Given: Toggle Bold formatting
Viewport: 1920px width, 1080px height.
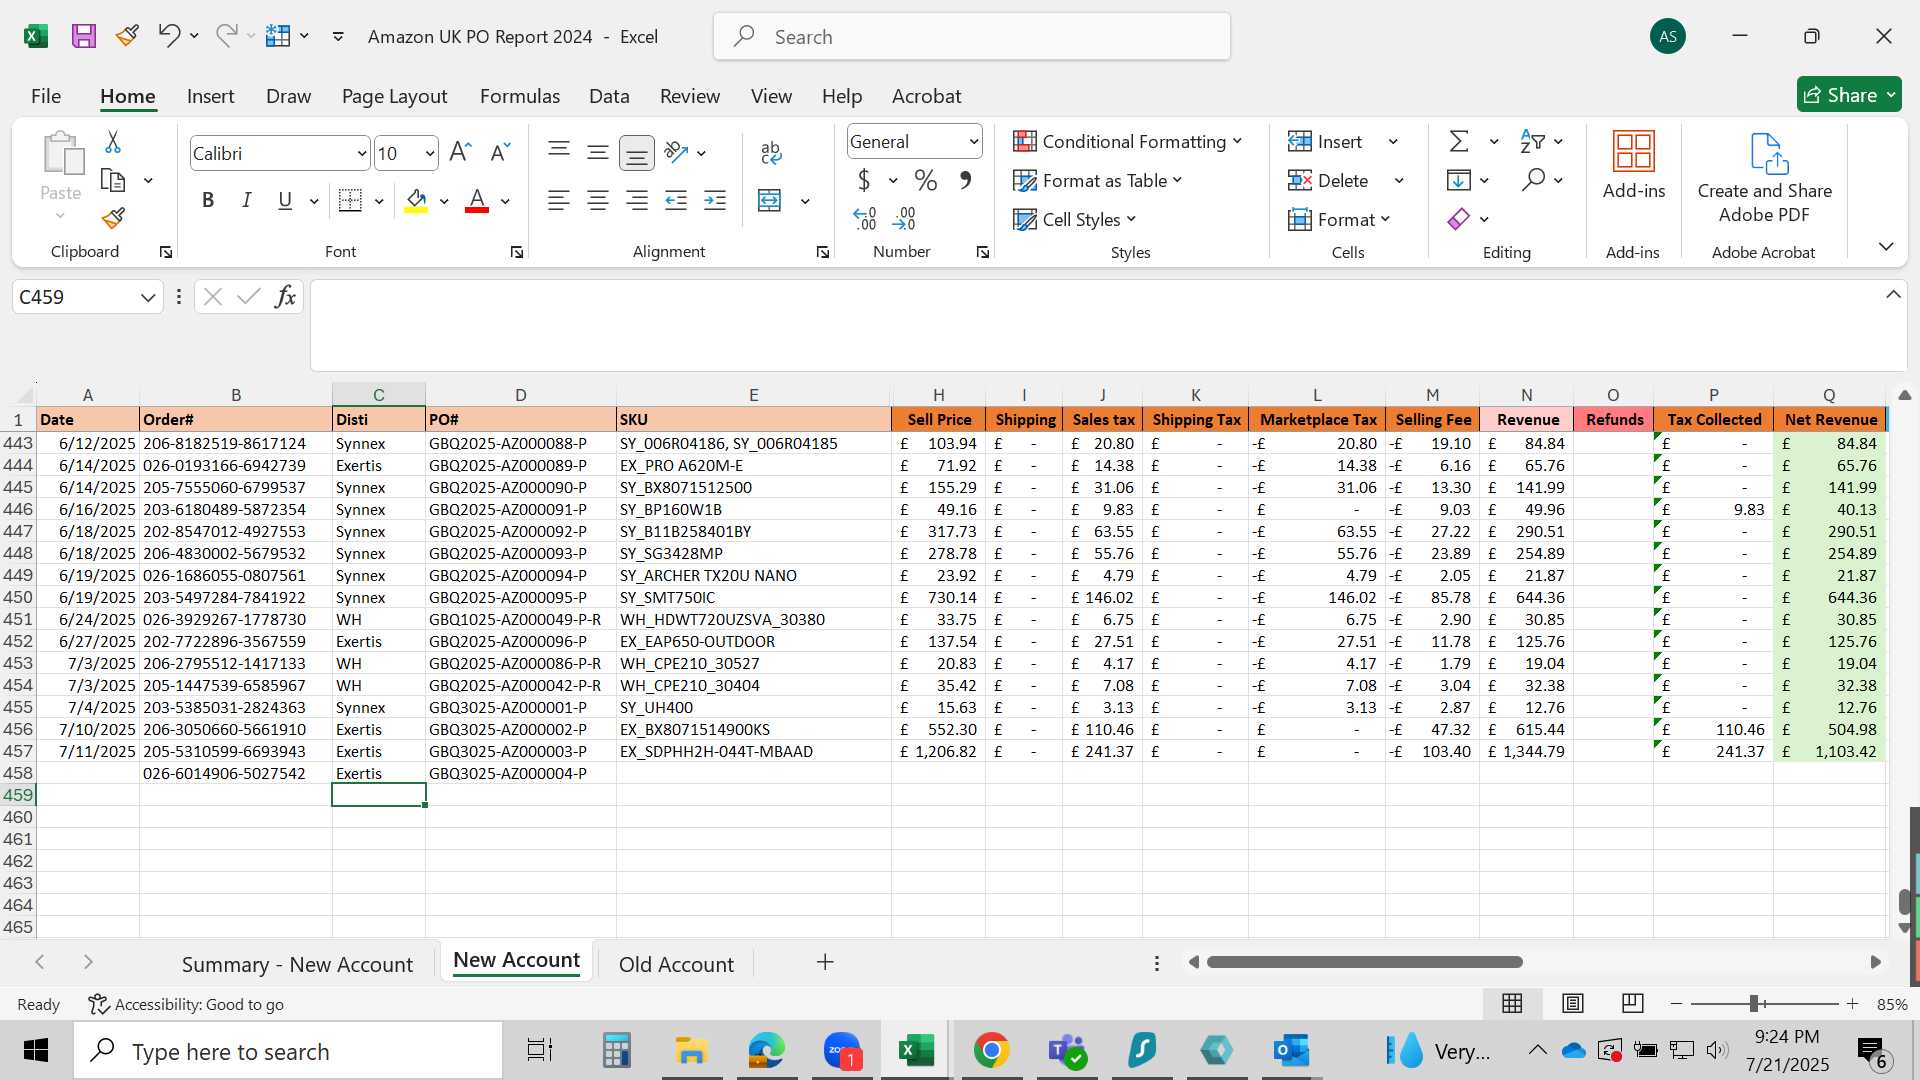Looking at the screenshot, I should point(208,201).
